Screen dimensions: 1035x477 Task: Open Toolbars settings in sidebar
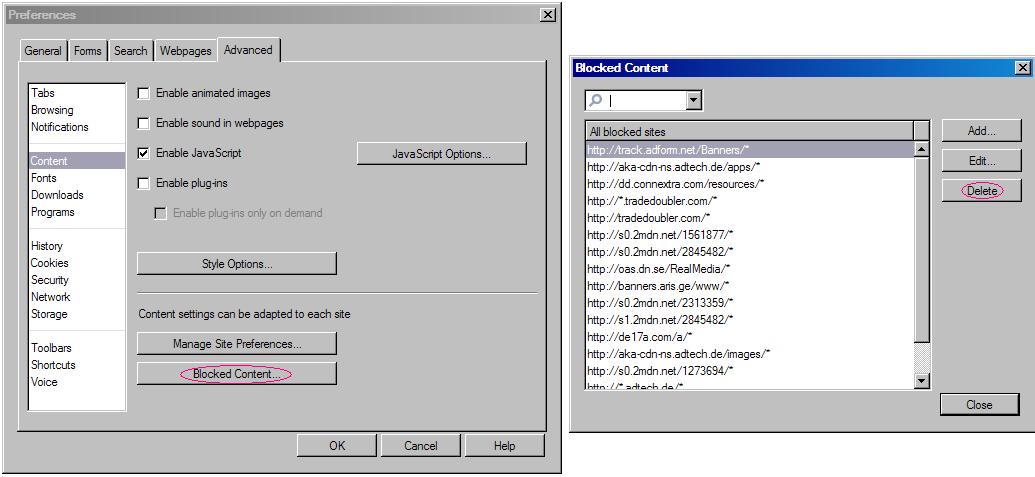51,348
